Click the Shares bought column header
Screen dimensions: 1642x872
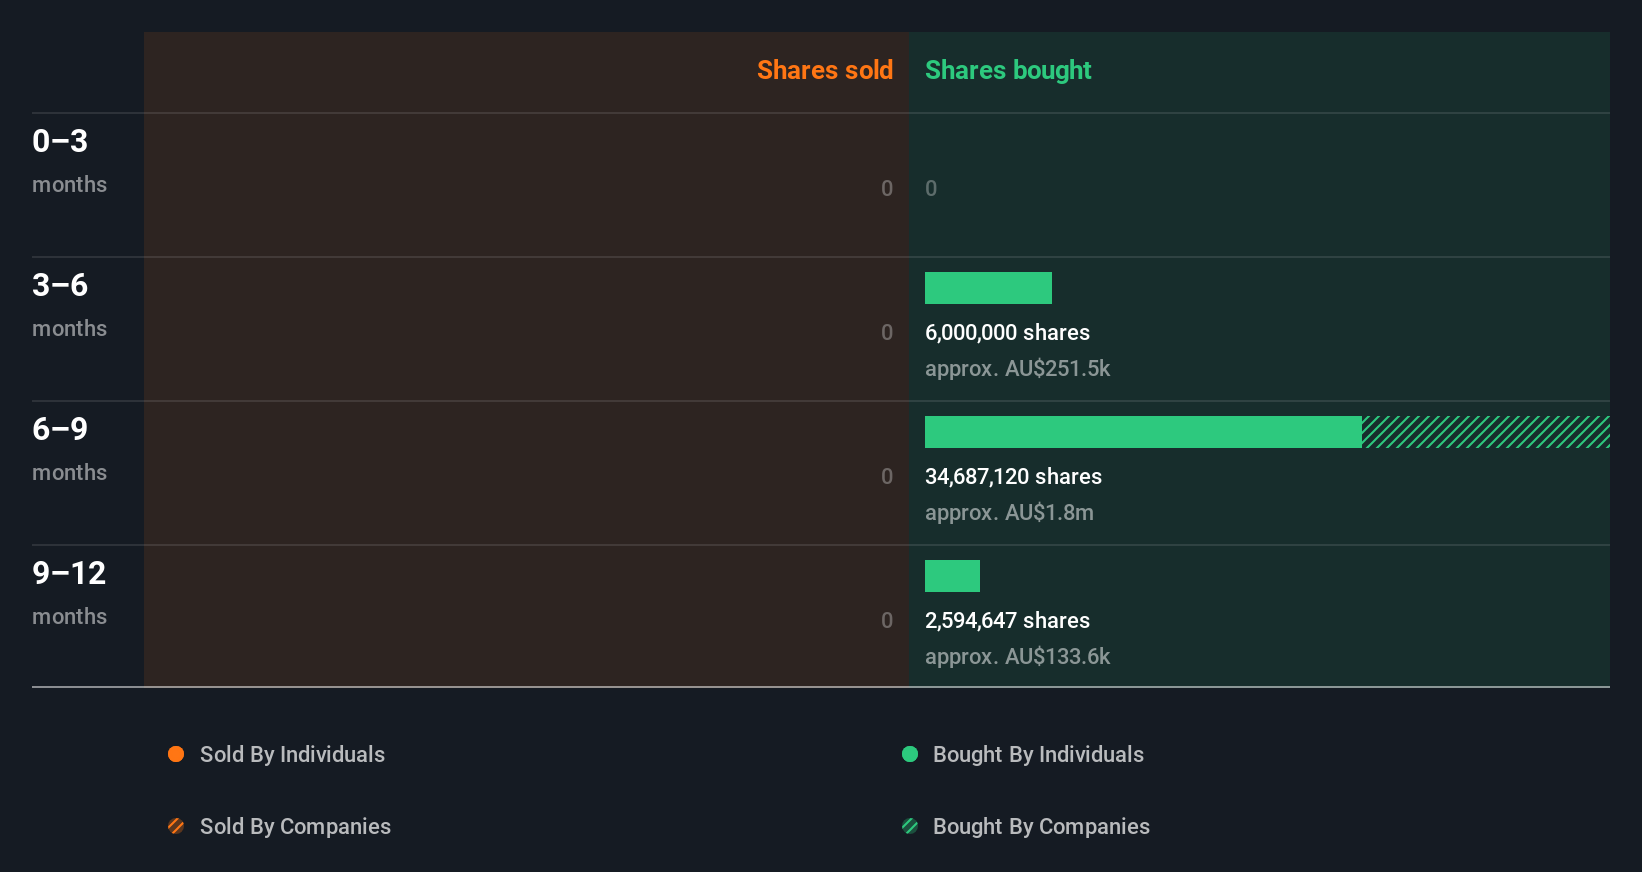(x=1008, y=70)
